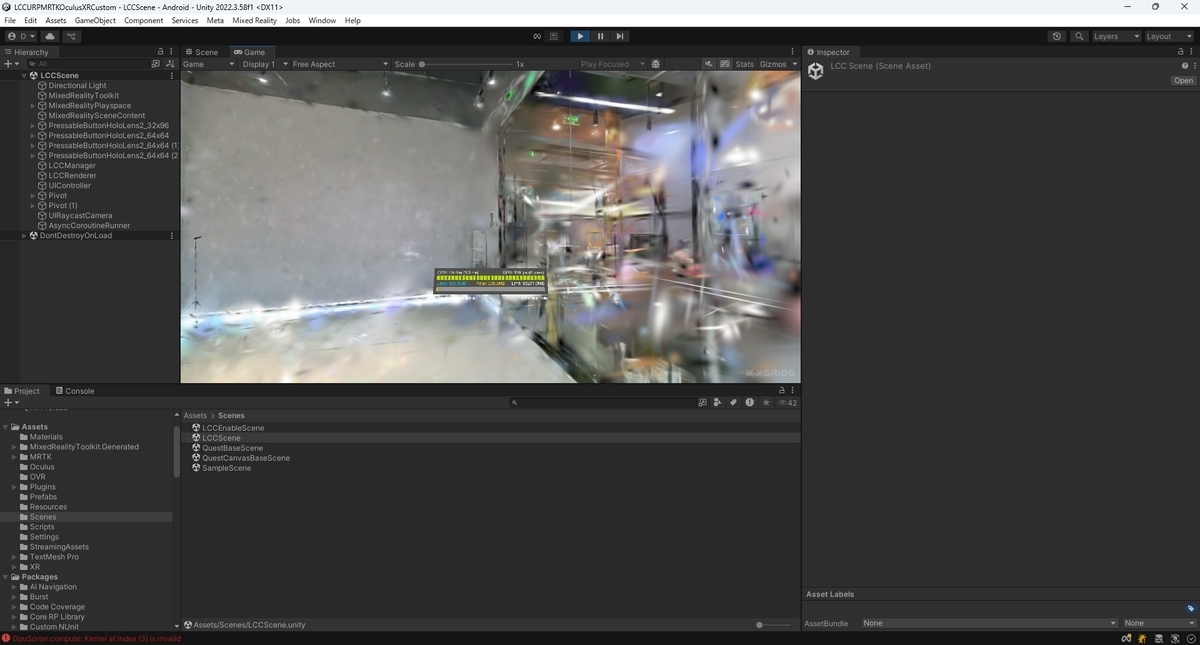Open the Play Focused dropdown
This screenshot has width=1200, height=645.
coord(611,64)
